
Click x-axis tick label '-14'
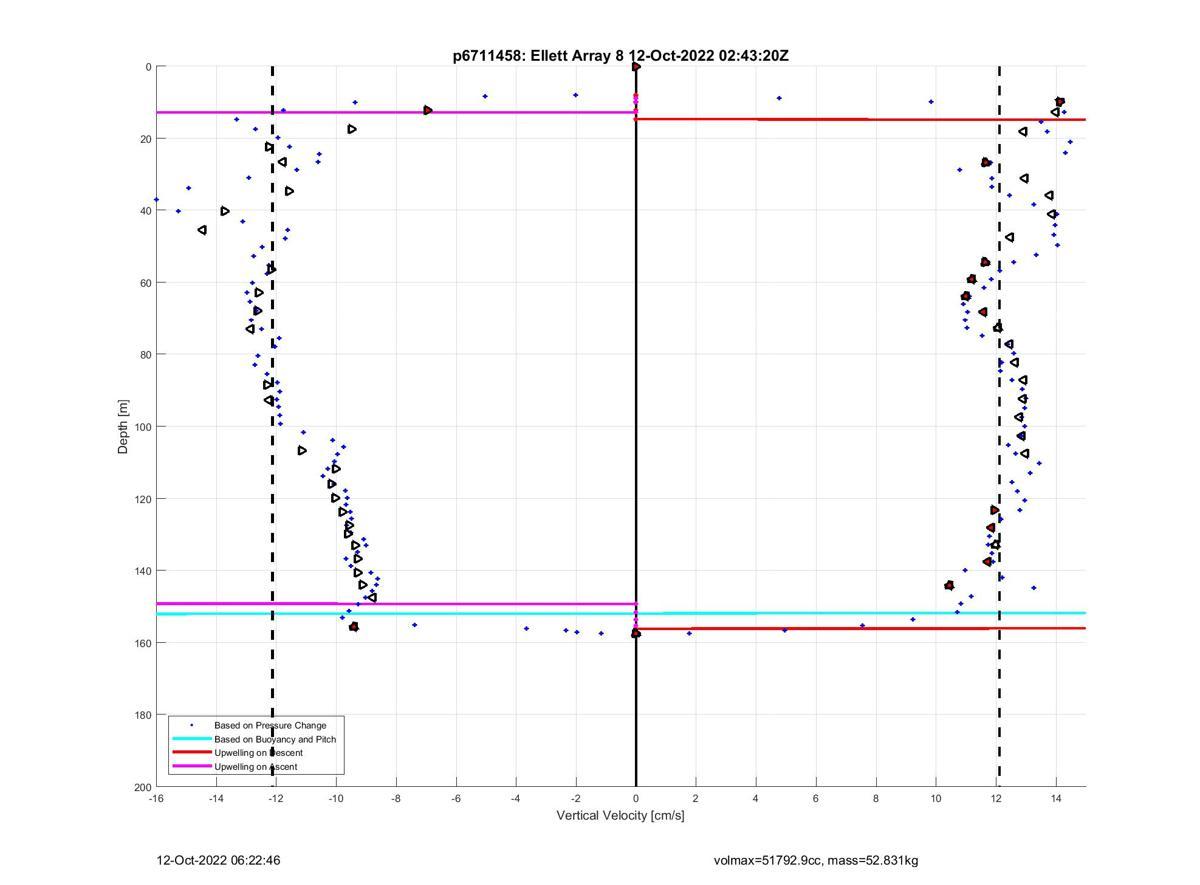216,798
